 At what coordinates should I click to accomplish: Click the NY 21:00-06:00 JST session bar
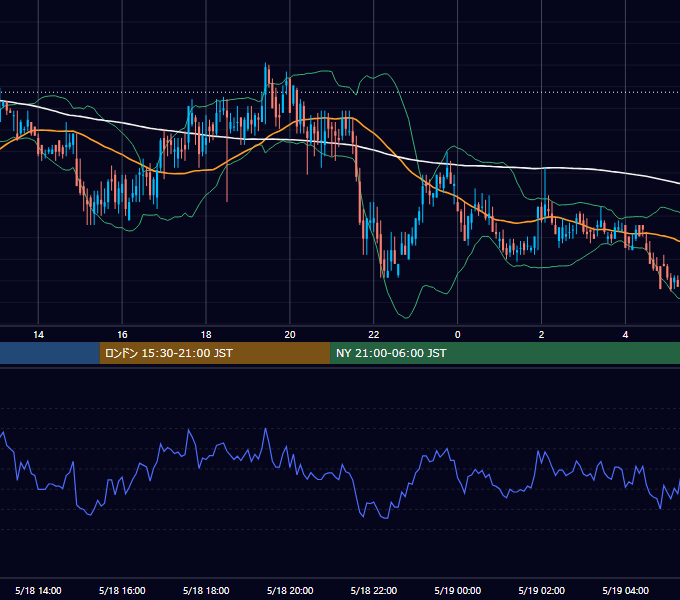coord(505,353)
